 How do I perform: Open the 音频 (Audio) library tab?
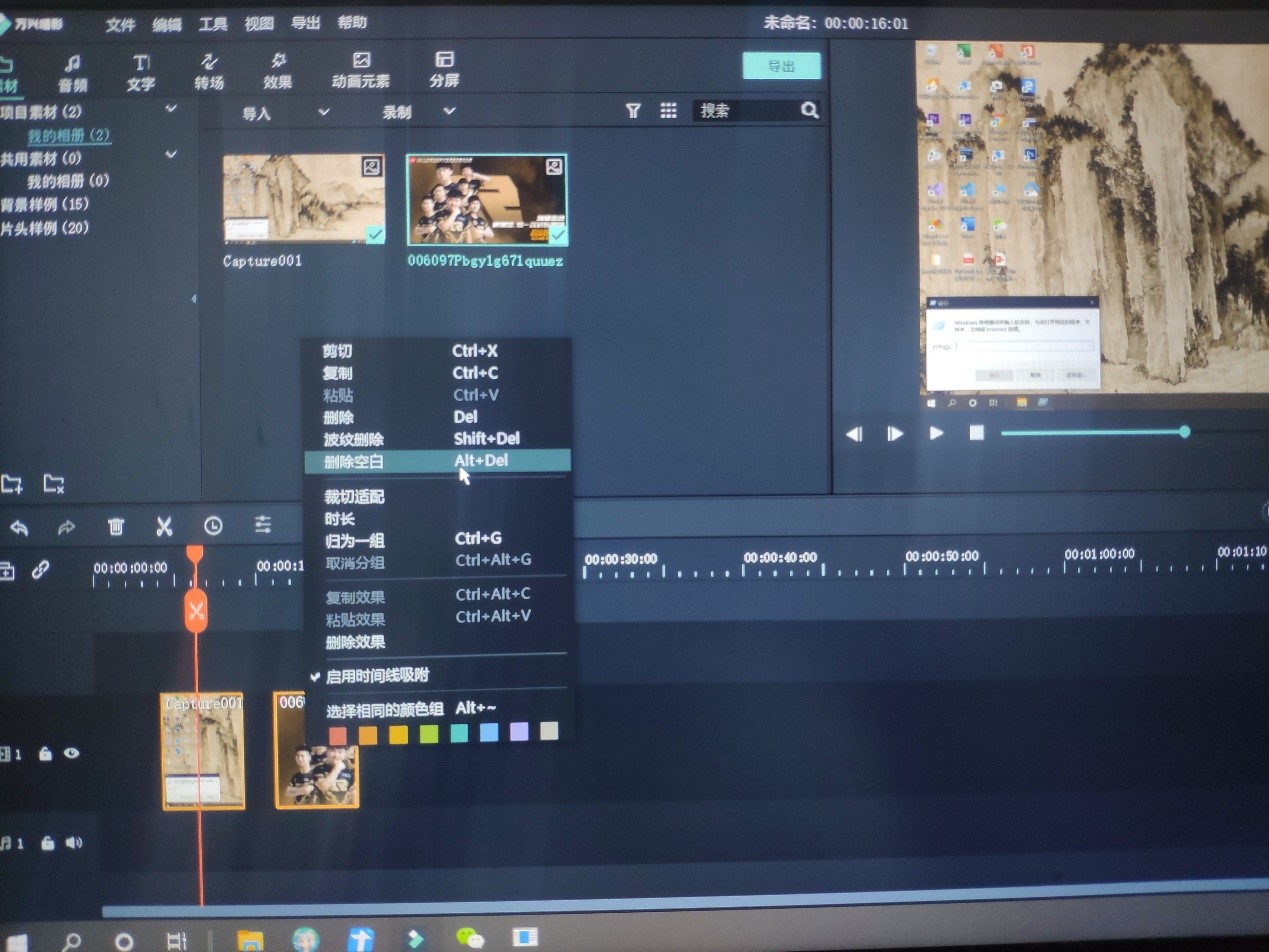(x=72, y=72)
